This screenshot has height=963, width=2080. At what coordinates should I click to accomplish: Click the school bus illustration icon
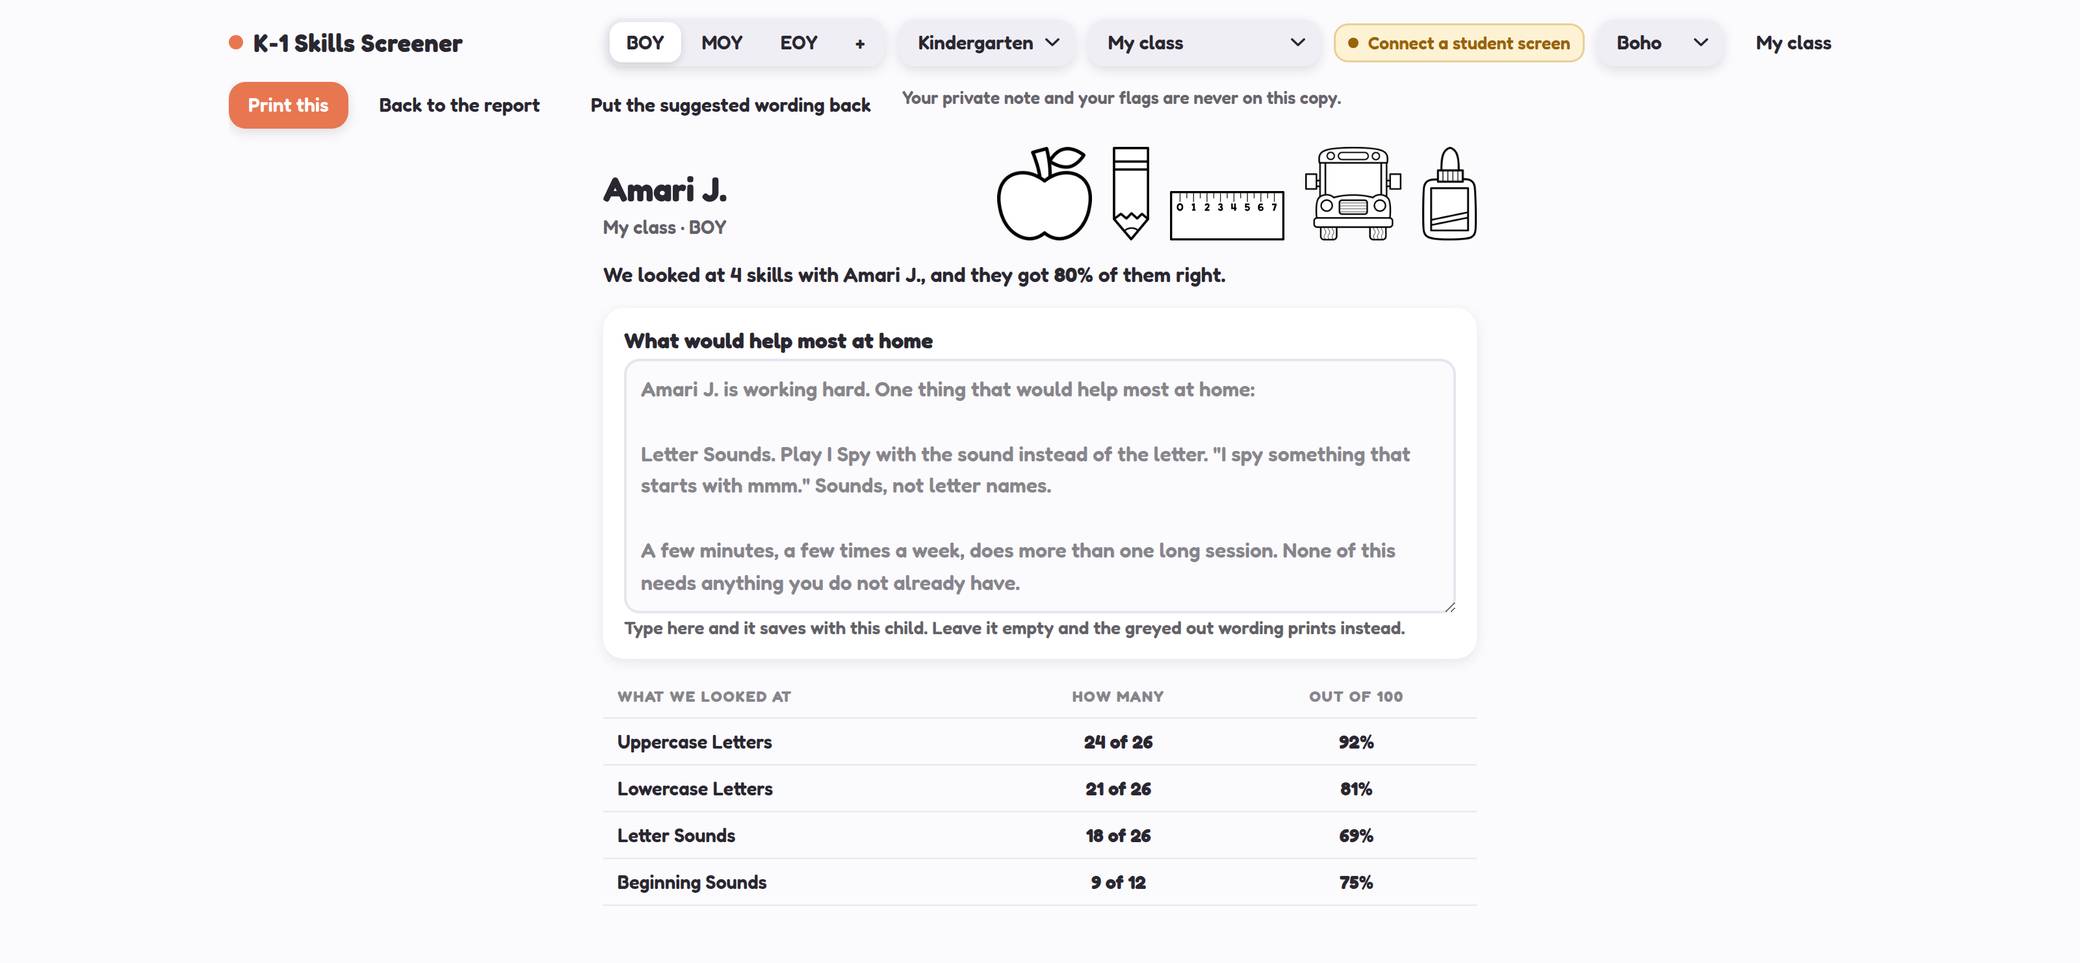(x=1353, y=194)
